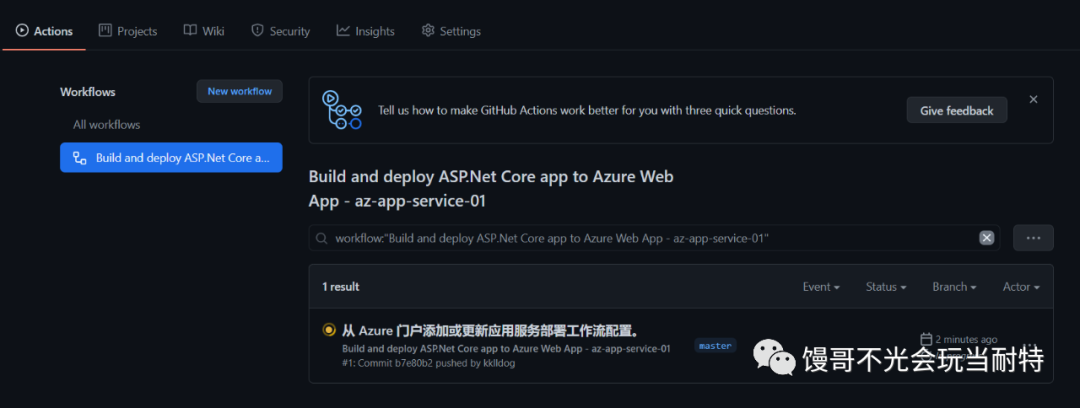Click the workflow title heading az-app-service-01
Image resolution: width=1080 pixels, height=408 pixels.
(x=491, y=189)
